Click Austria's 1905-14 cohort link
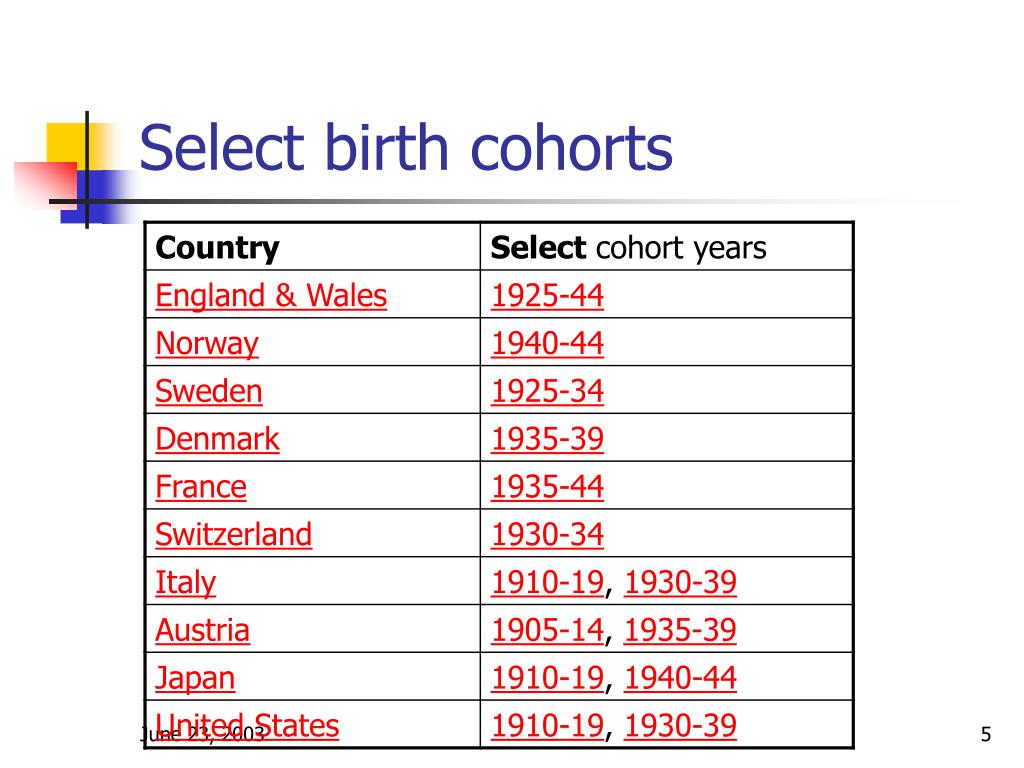The width and height of the screenshot is (1024, 768). [547, 630]
